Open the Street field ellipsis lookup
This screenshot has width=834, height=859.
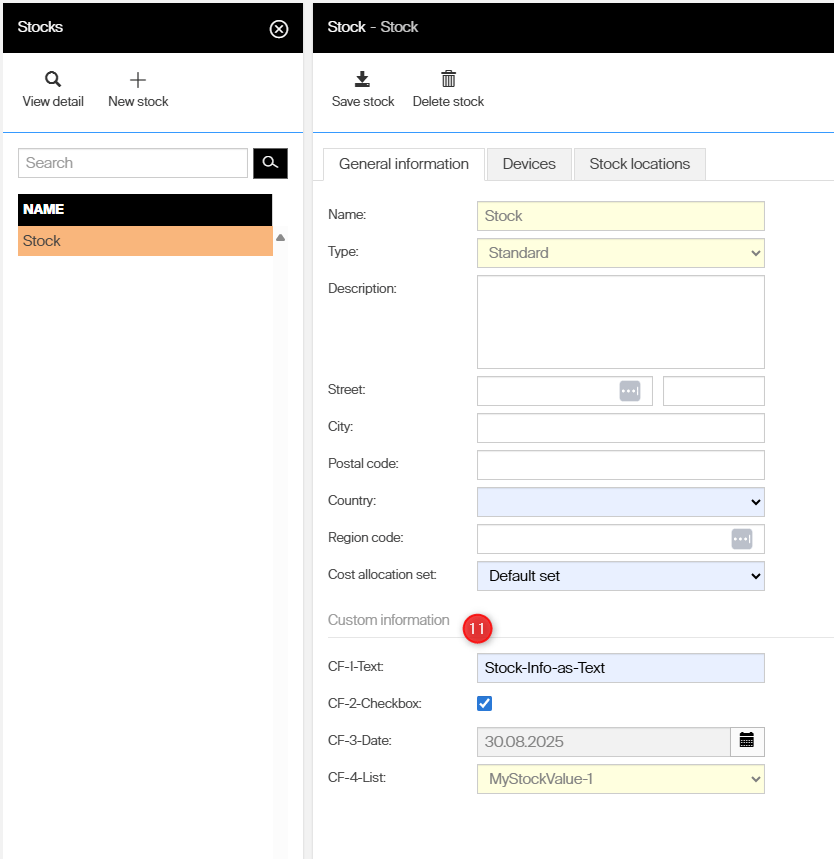coord(629,391)
